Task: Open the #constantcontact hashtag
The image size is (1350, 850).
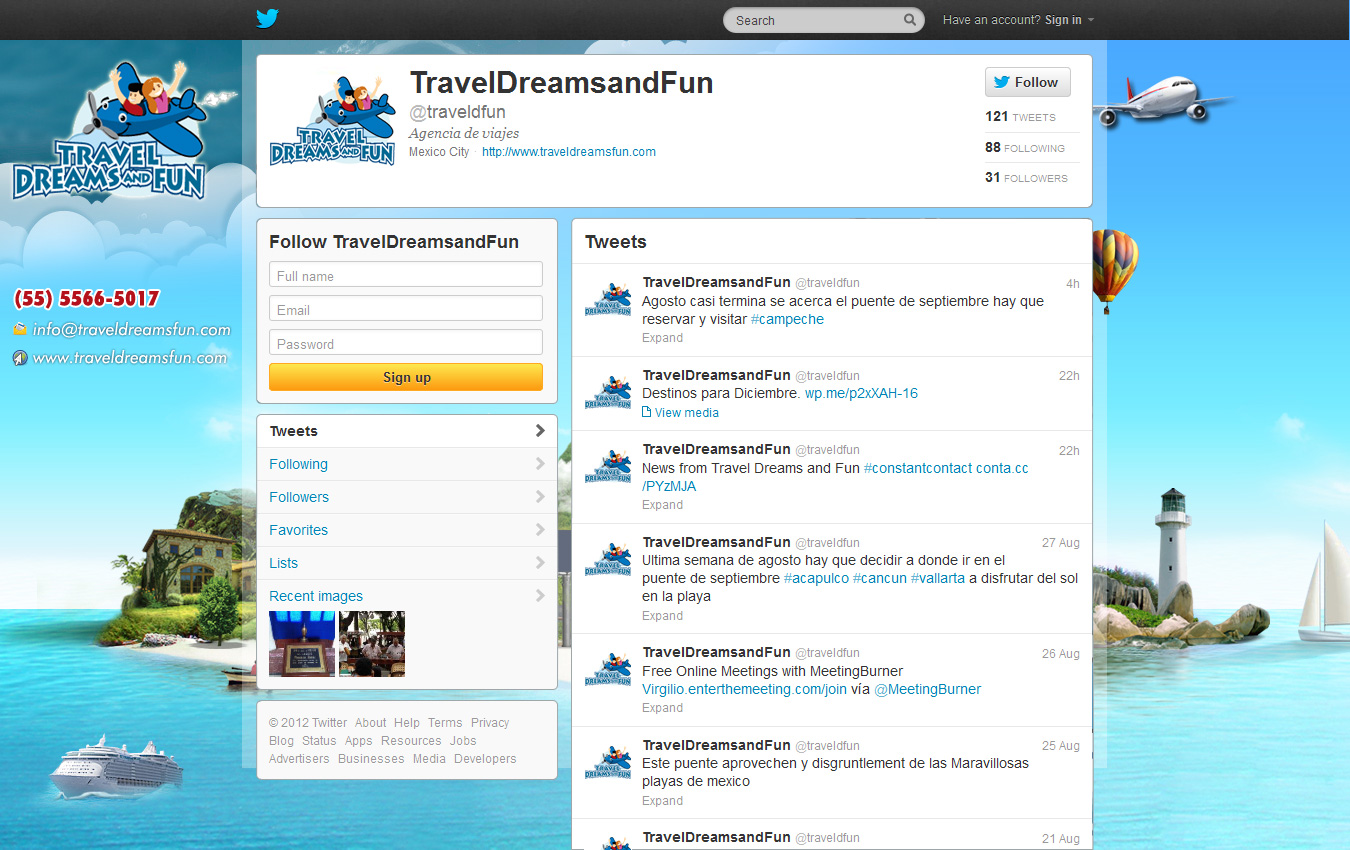Action: click(917, 468)
